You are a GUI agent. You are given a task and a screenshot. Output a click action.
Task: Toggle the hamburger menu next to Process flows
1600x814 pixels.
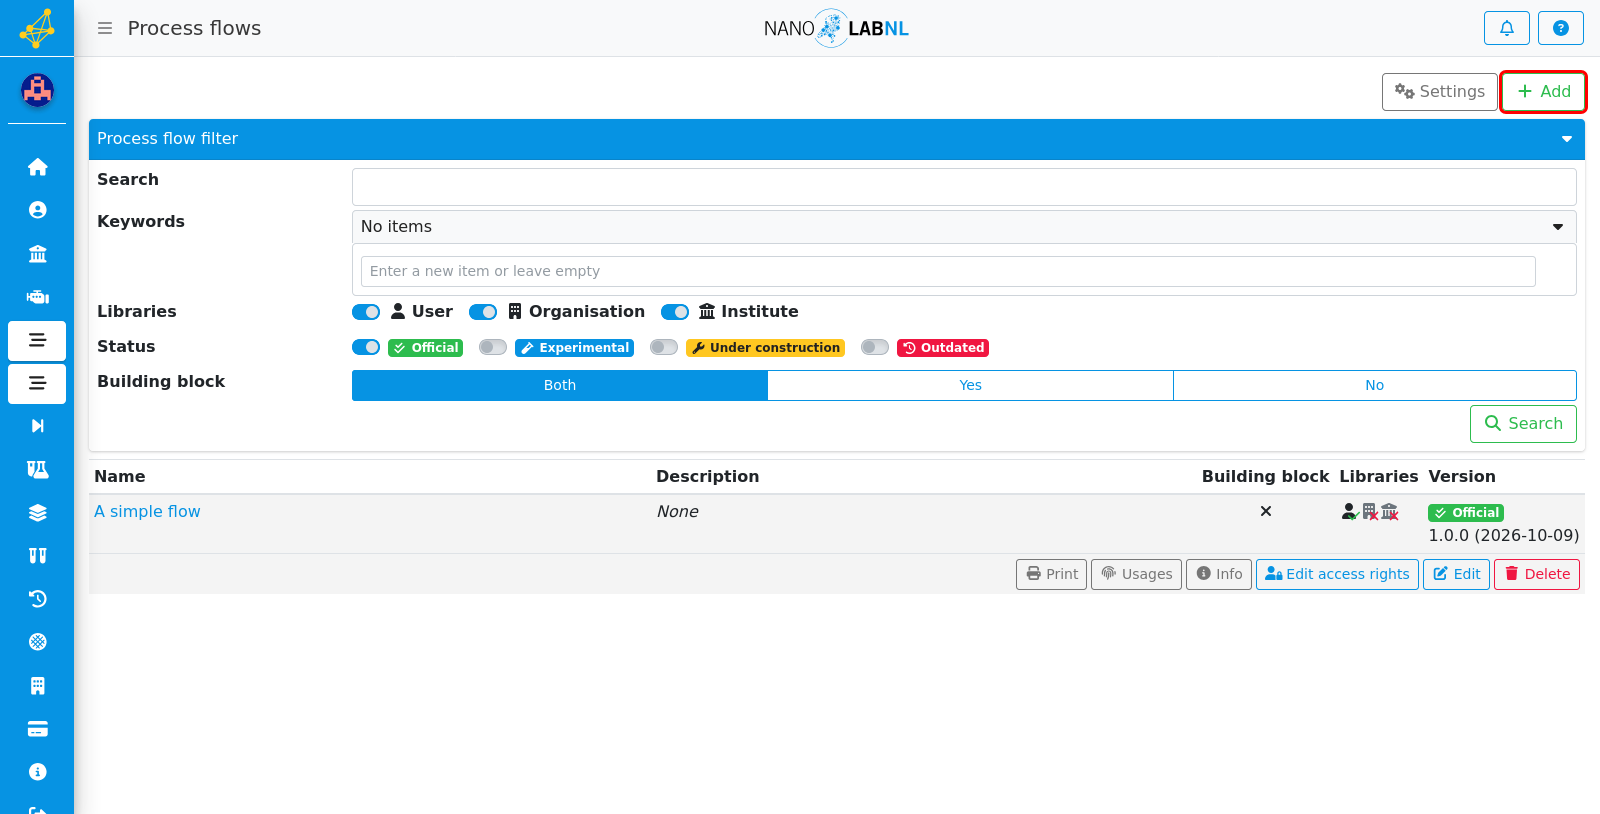[105, 28]
